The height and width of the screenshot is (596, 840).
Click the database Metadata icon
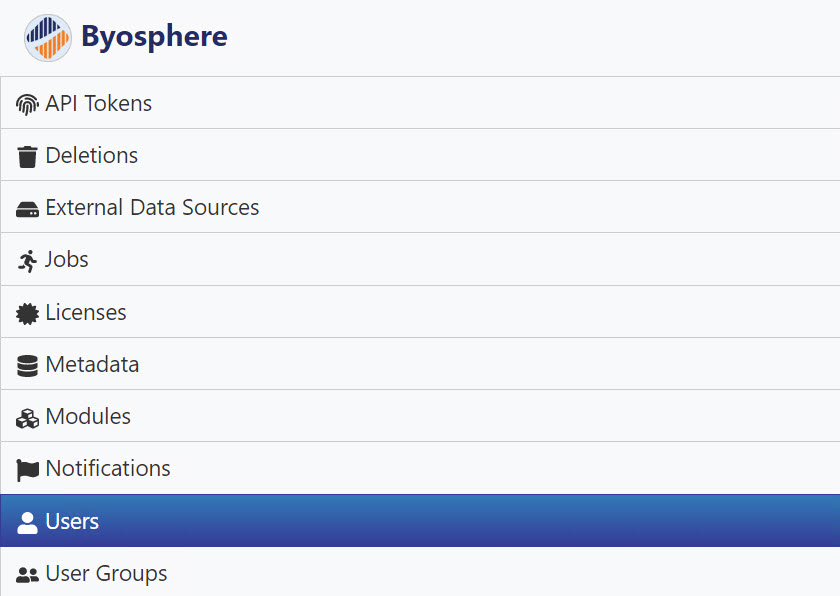coord(27,366)
